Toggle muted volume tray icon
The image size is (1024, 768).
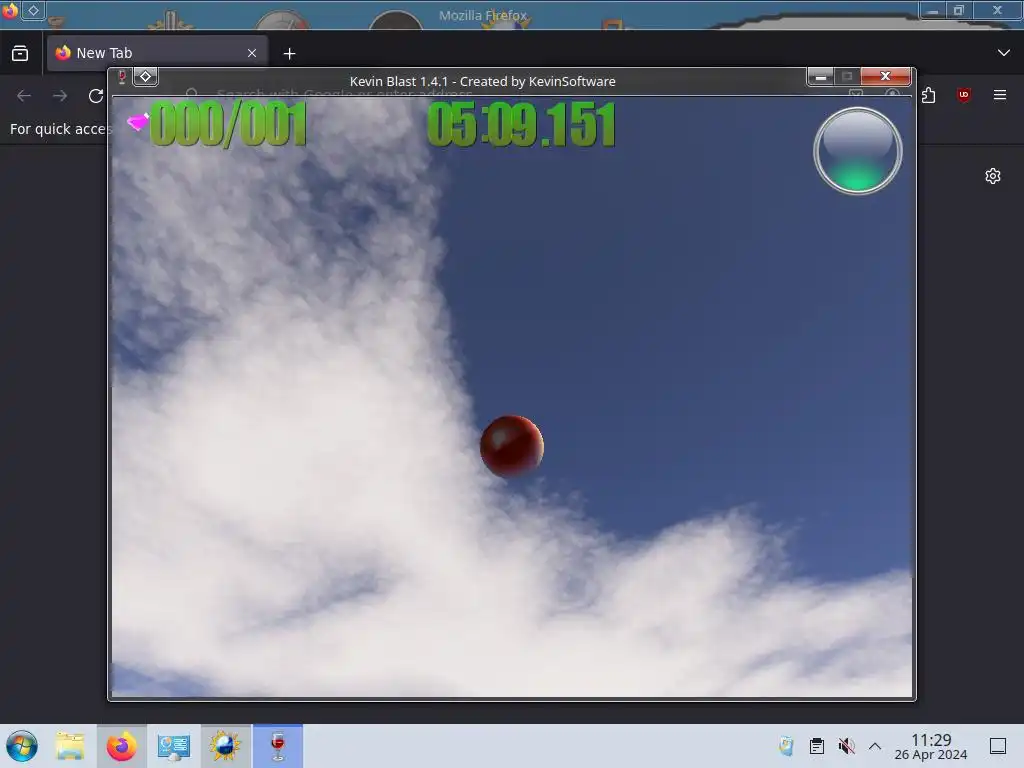click(846, 746)
